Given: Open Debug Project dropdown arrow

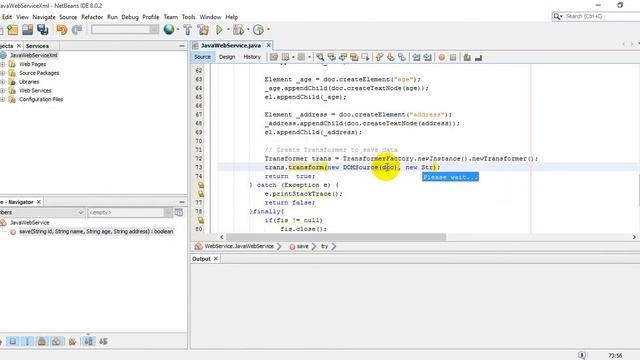Looking at the screenshot, I should pos(248,29).
